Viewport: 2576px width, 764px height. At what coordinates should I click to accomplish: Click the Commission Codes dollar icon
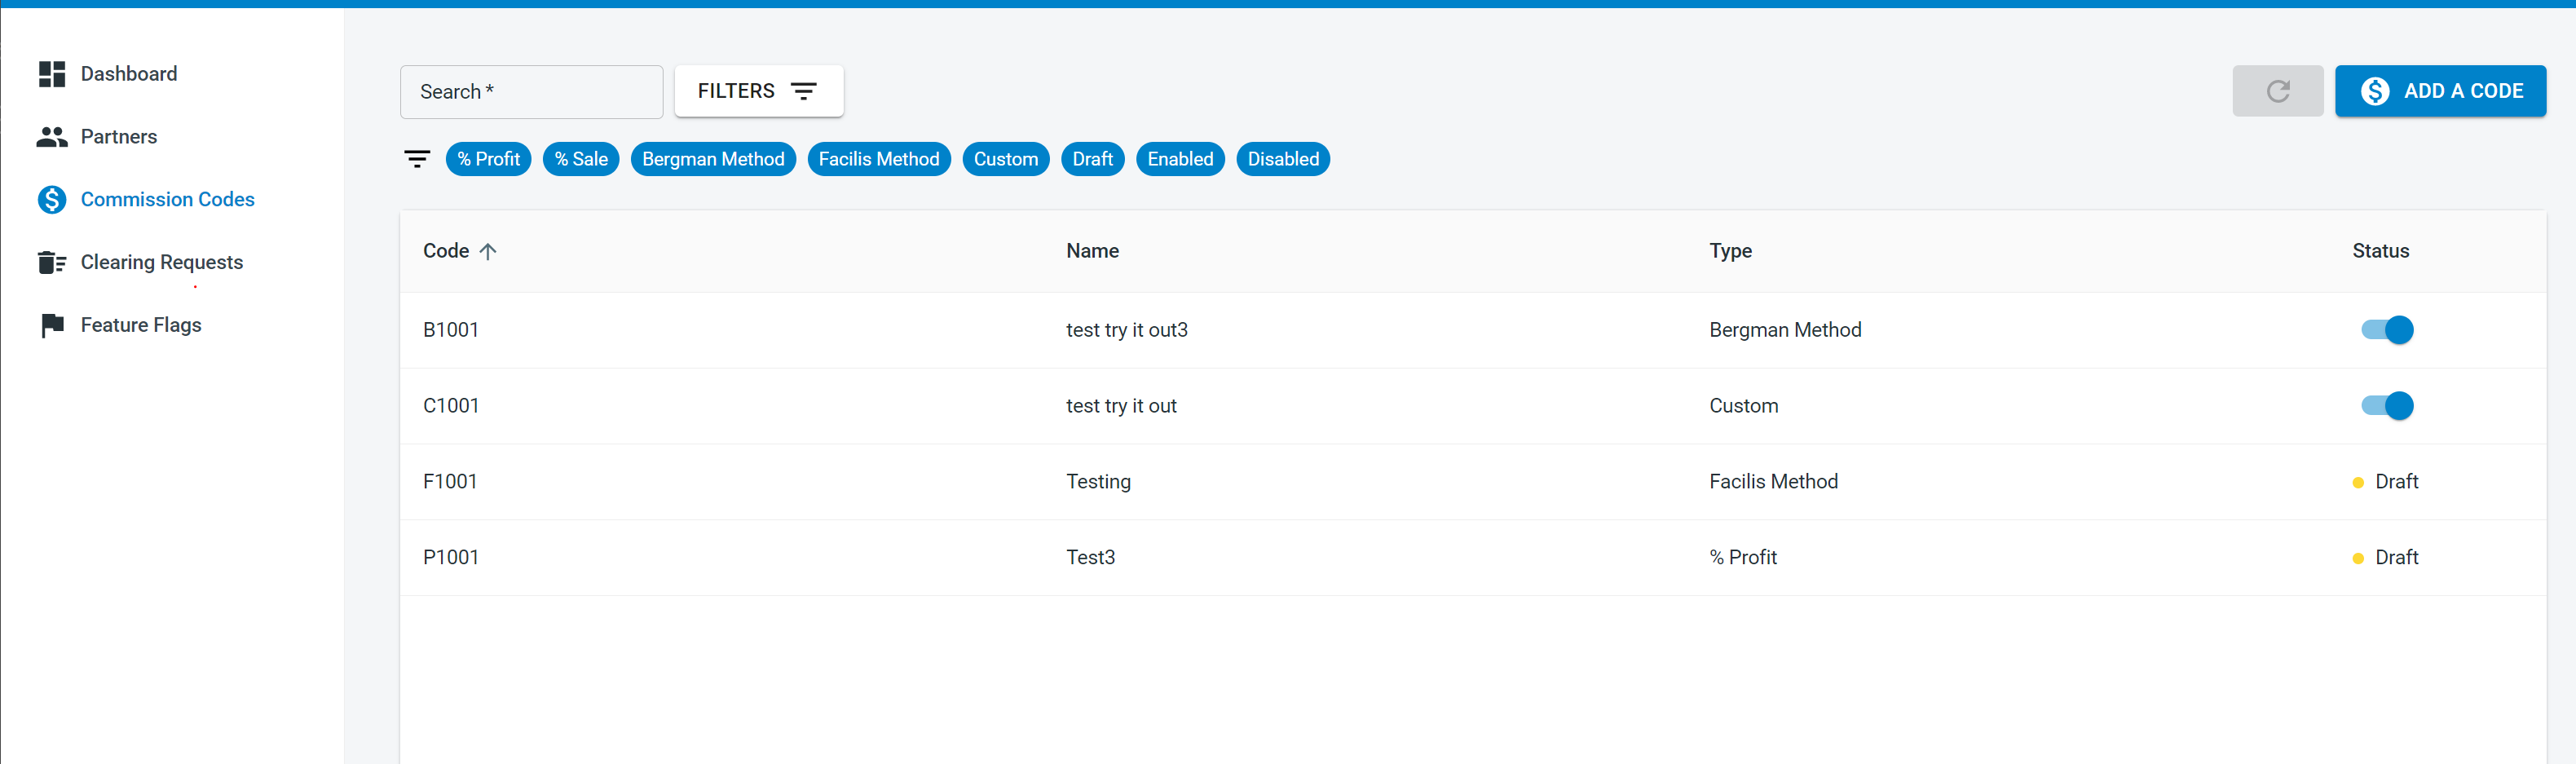52,200
